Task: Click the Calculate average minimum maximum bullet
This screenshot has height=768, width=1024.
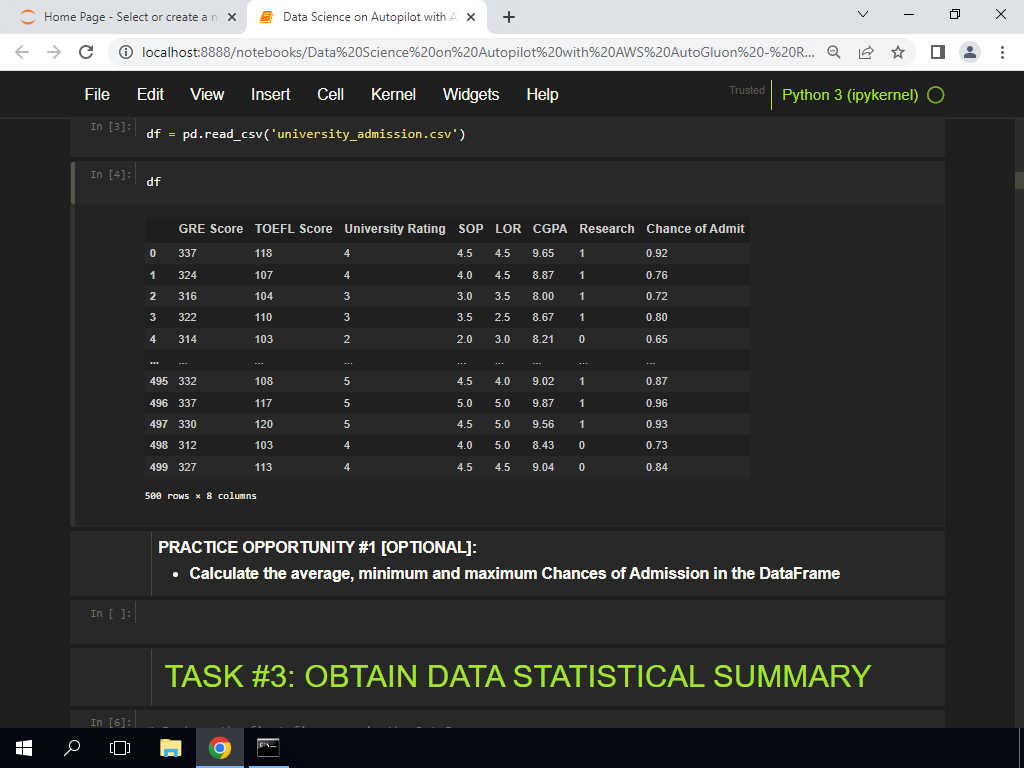Action: (515, 574)
